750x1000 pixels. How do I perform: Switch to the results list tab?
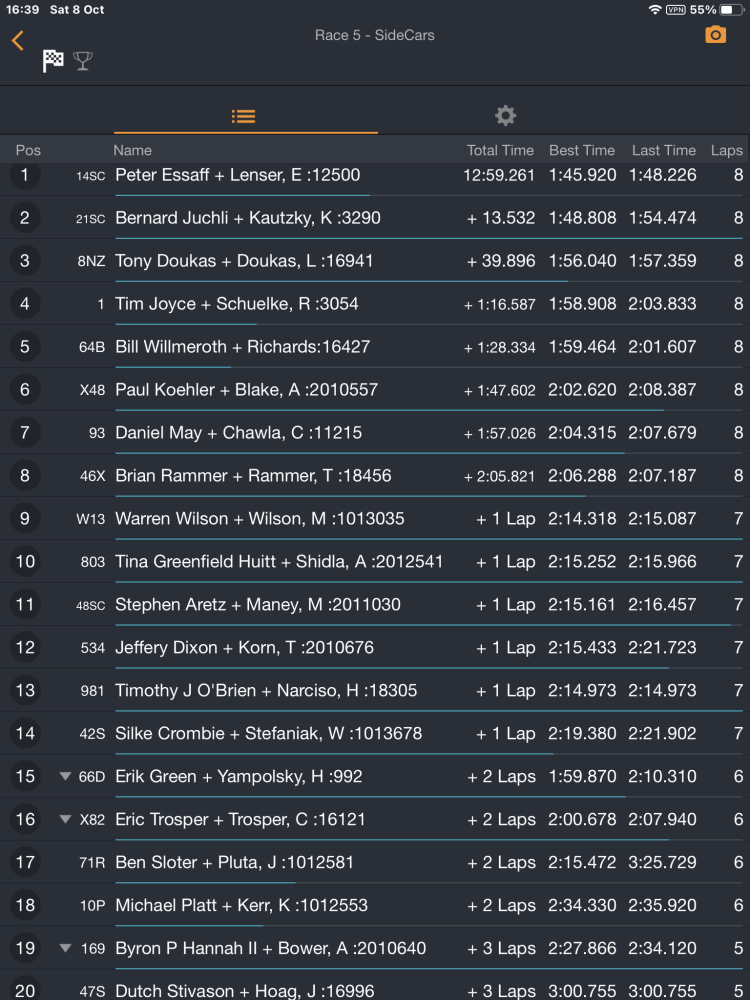244,116
